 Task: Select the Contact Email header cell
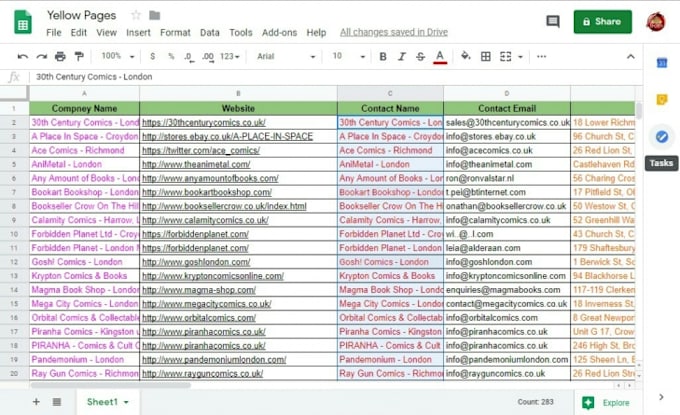tap(507, 108)
